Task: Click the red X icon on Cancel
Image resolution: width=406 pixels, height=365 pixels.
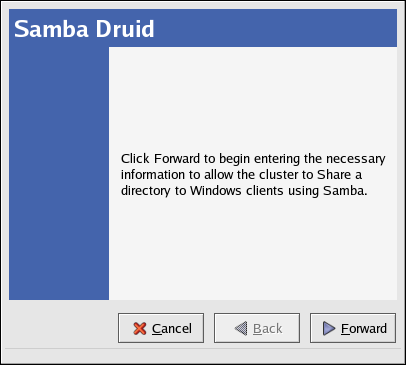Action: 140,328
